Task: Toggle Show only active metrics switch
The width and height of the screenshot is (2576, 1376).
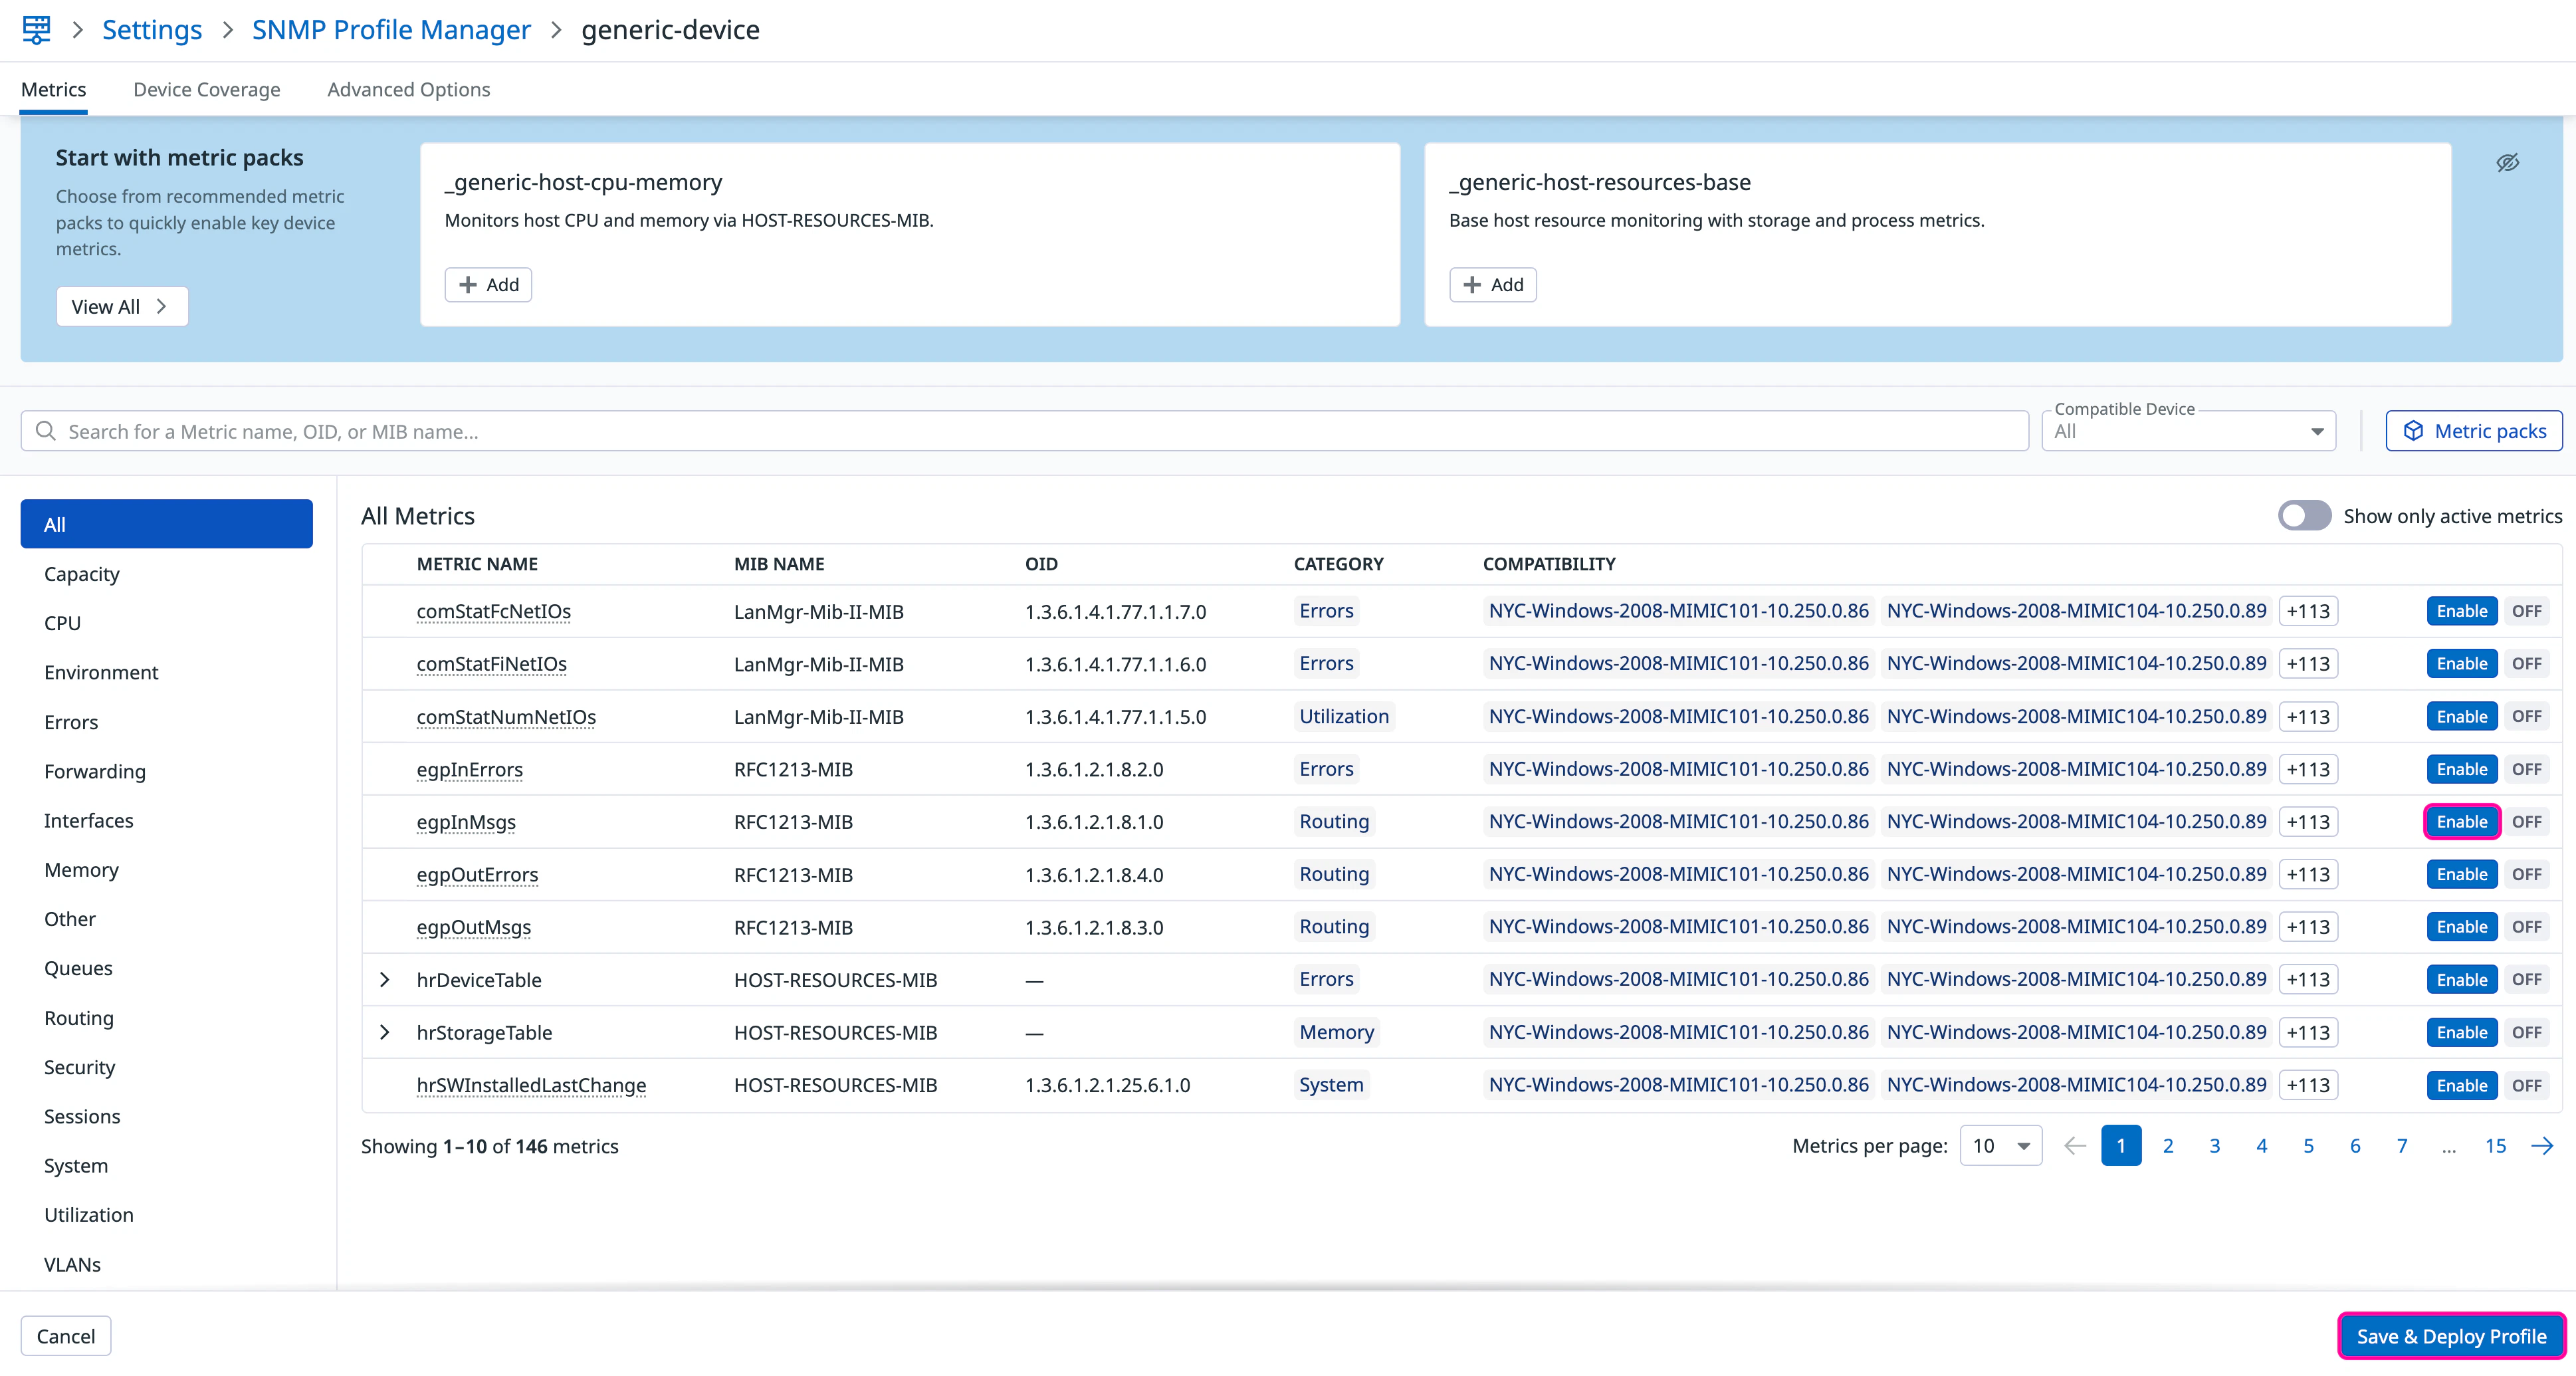Action: (x=2304, y=516)
